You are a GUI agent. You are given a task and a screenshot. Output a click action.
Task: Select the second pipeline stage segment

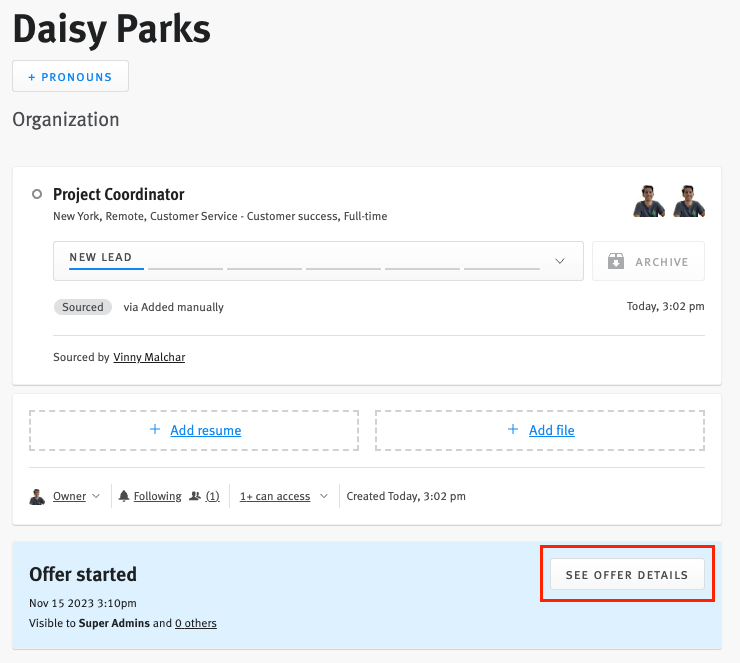tap(185, 267)
